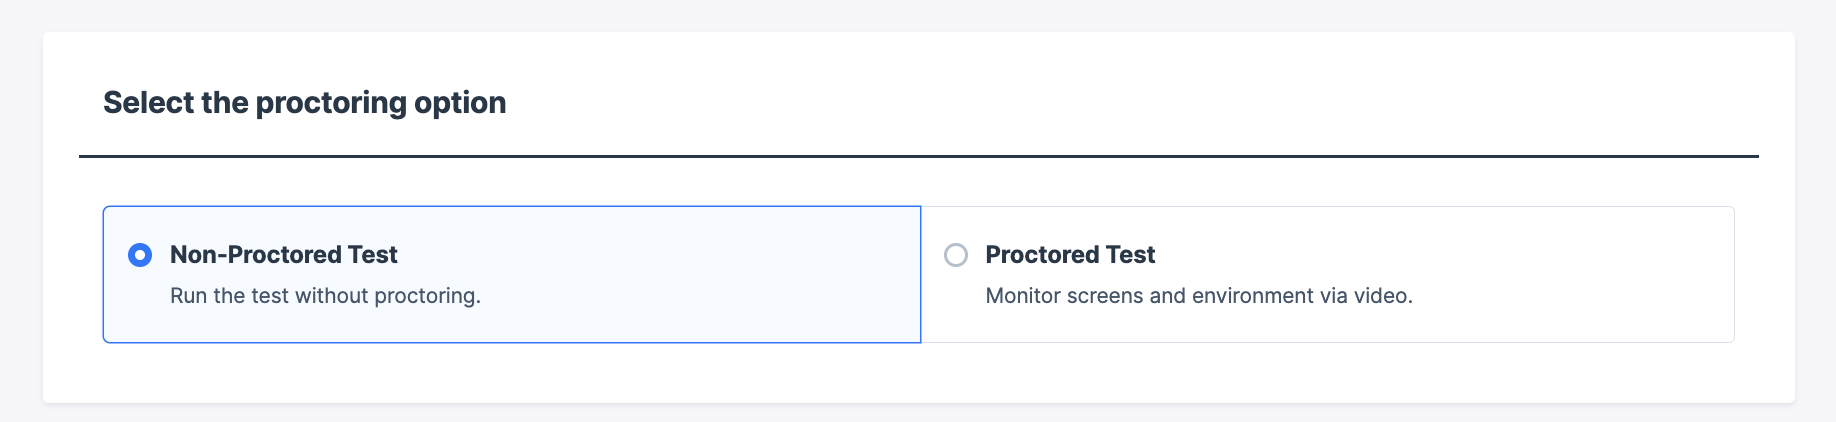1836x422 pixels.
Task: Click the "Proctored Test" label text
Action: (x=1070, y=255)
